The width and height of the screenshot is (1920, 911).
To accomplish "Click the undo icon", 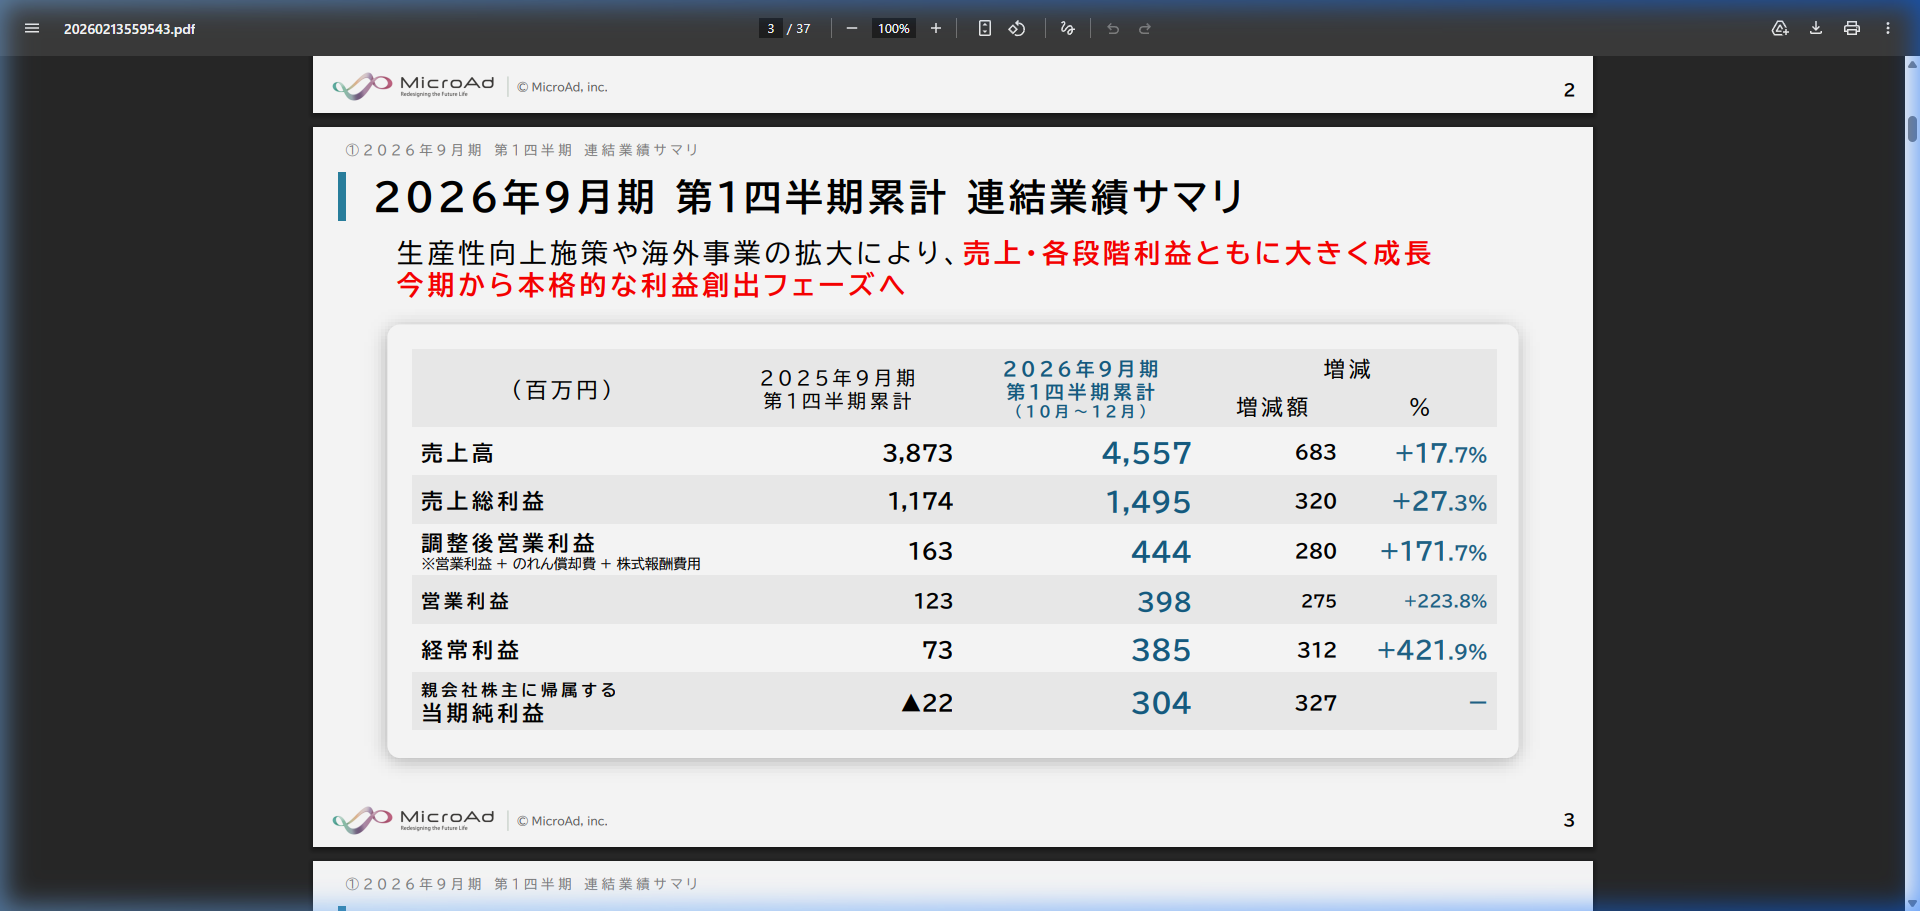I will click(x=1112, y=28).
